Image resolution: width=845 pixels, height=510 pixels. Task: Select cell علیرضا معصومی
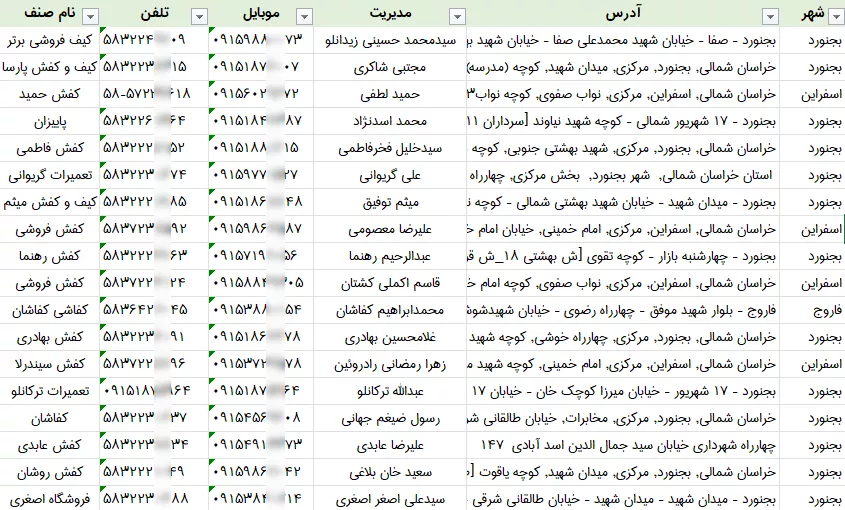[x=390, y=229]
